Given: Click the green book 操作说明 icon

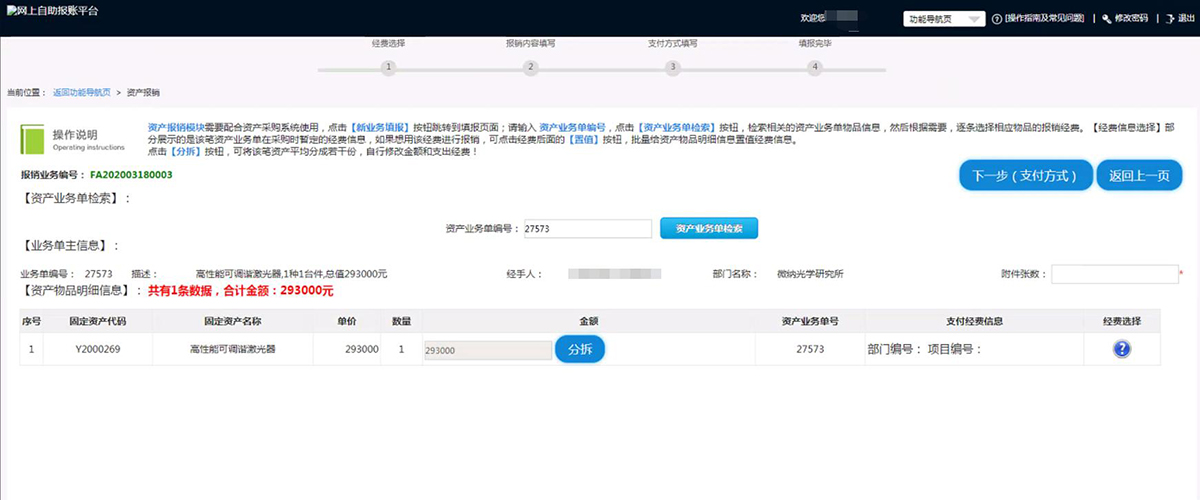Looking at the screenshot, I should pyautogui.click(x=33, y=138).
